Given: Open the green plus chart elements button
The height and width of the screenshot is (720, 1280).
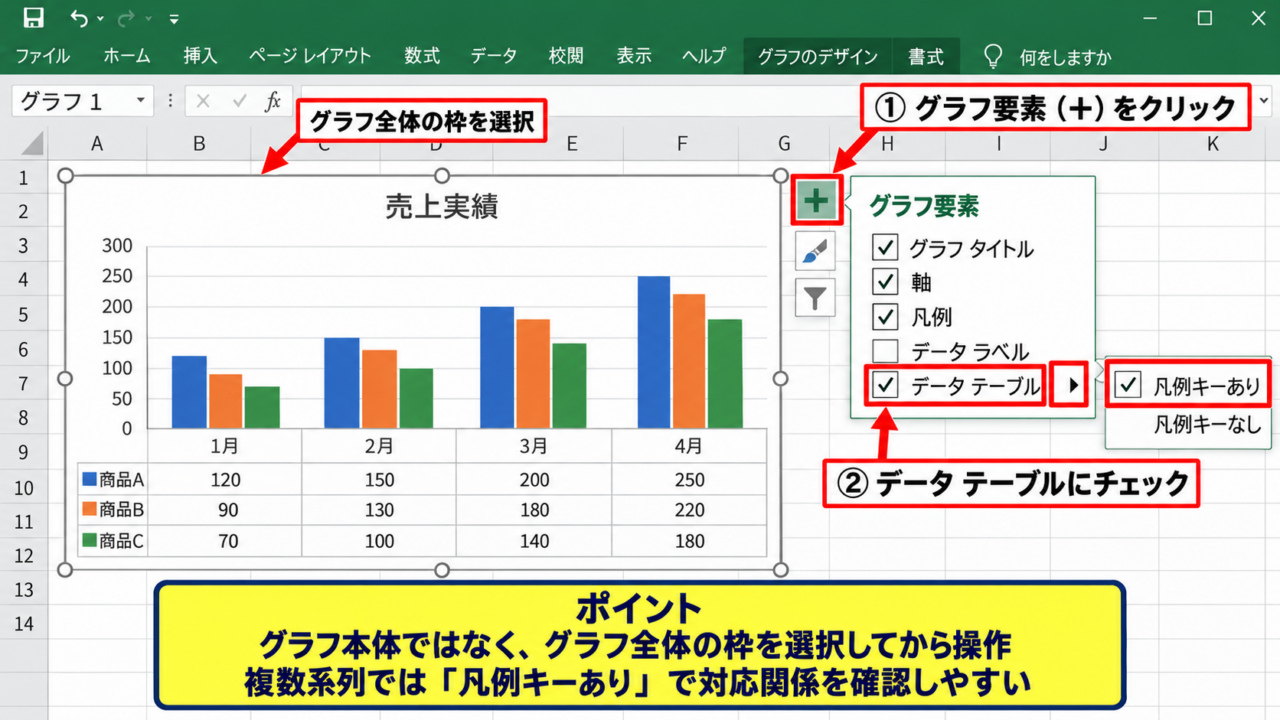Looking at the screenshot, I should coord(817,201).
